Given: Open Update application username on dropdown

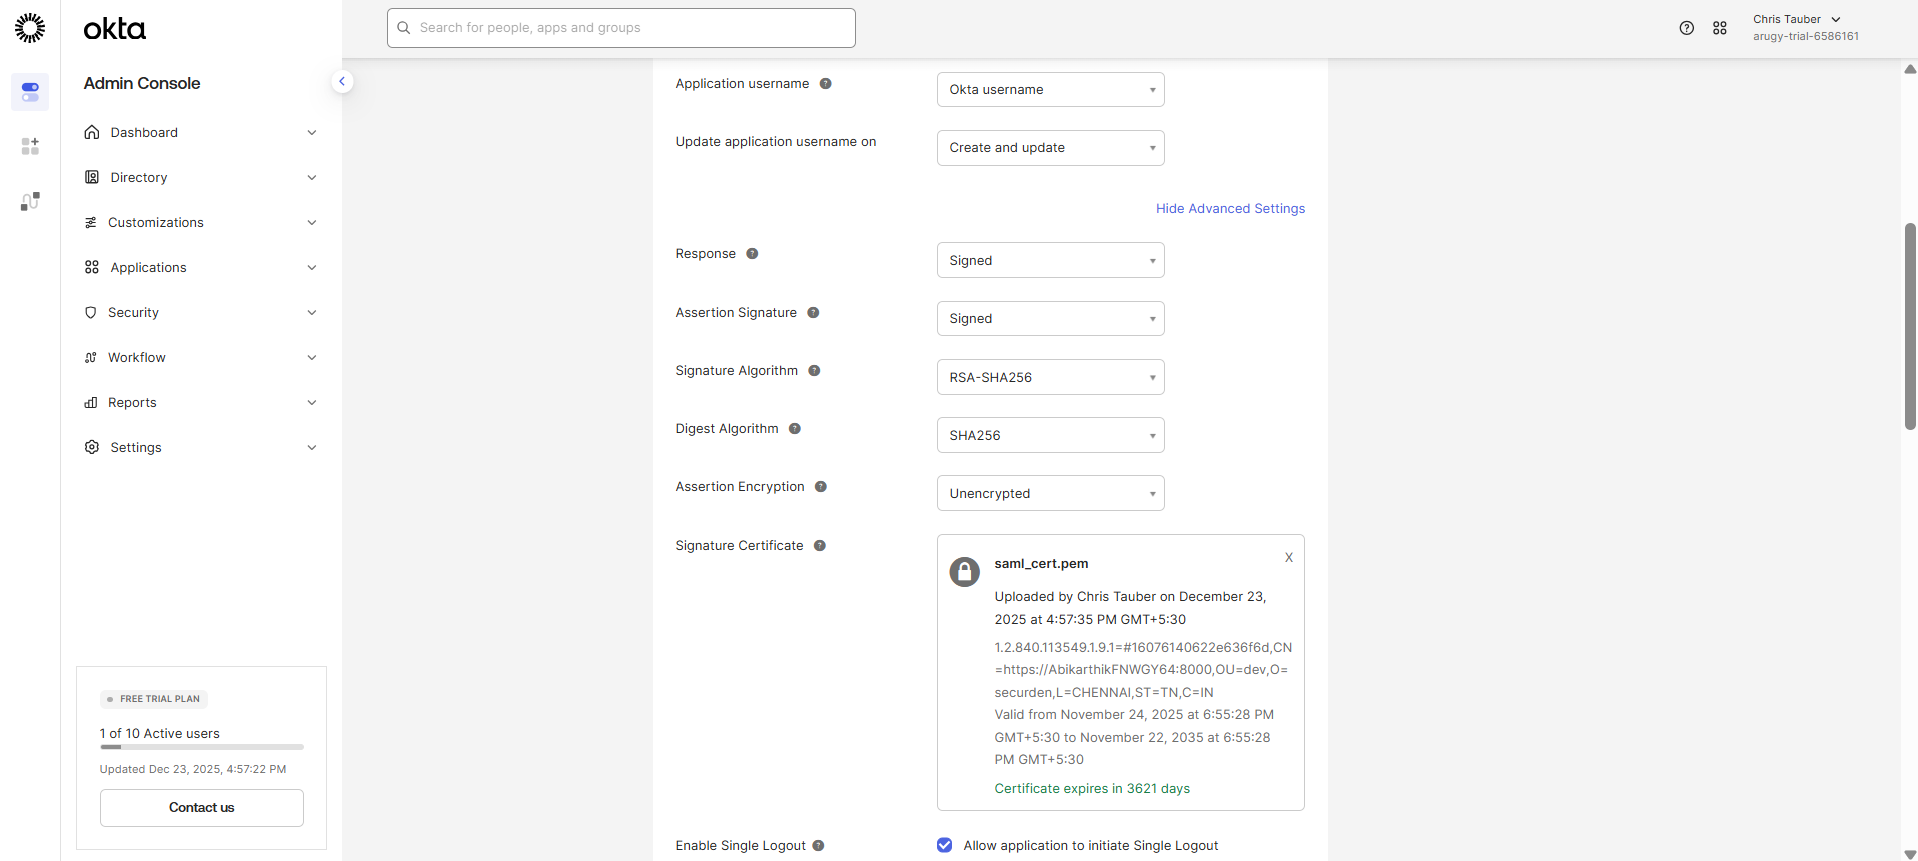Looking at the screenshot, I should (x=1051, y=148).
